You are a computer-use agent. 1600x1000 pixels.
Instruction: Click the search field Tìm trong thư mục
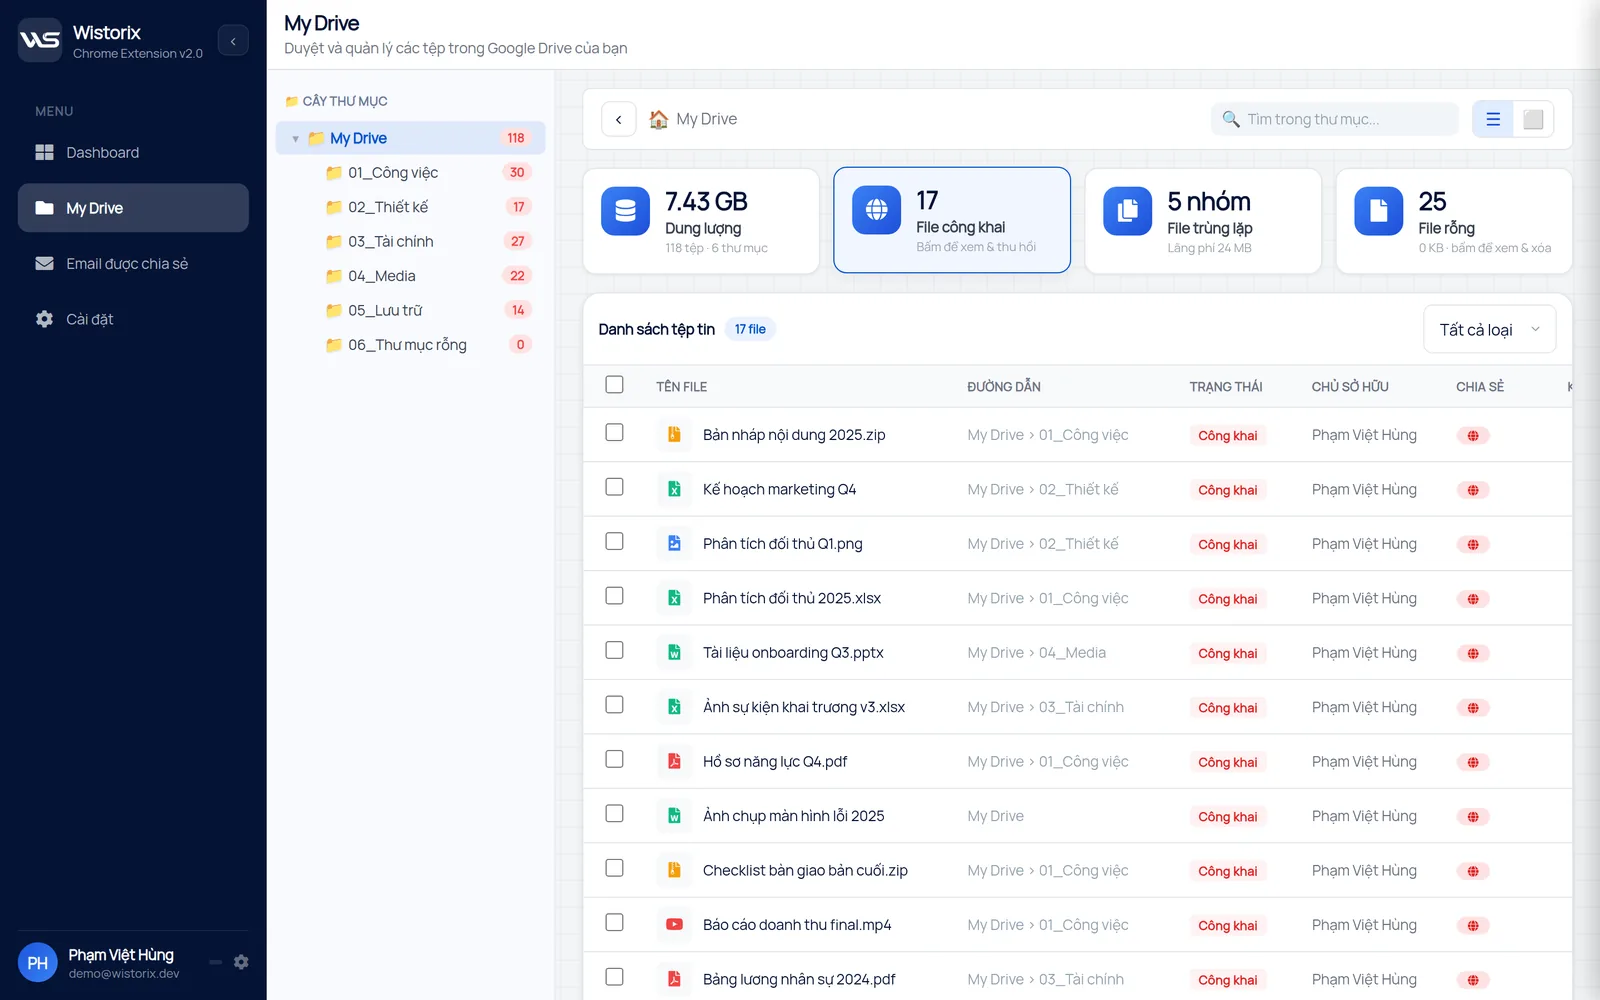pyautogui.click(x=1335, y=119)
